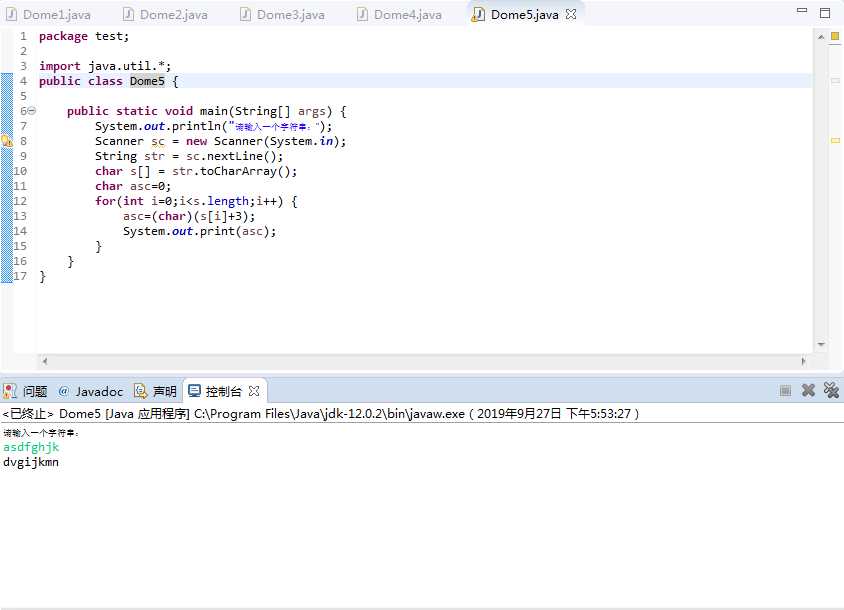This screenshot has height=610, width=844.
Task: Click line number 9 in the gutter
Action: point(23,156)
